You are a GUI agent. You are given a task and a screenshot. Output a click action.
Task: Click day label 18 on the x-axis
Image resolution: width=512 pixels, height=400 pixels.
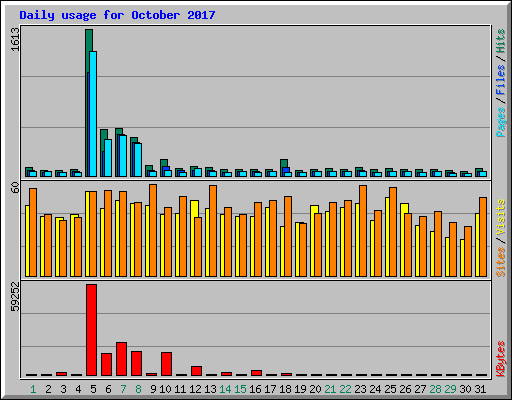click(285, 389)
